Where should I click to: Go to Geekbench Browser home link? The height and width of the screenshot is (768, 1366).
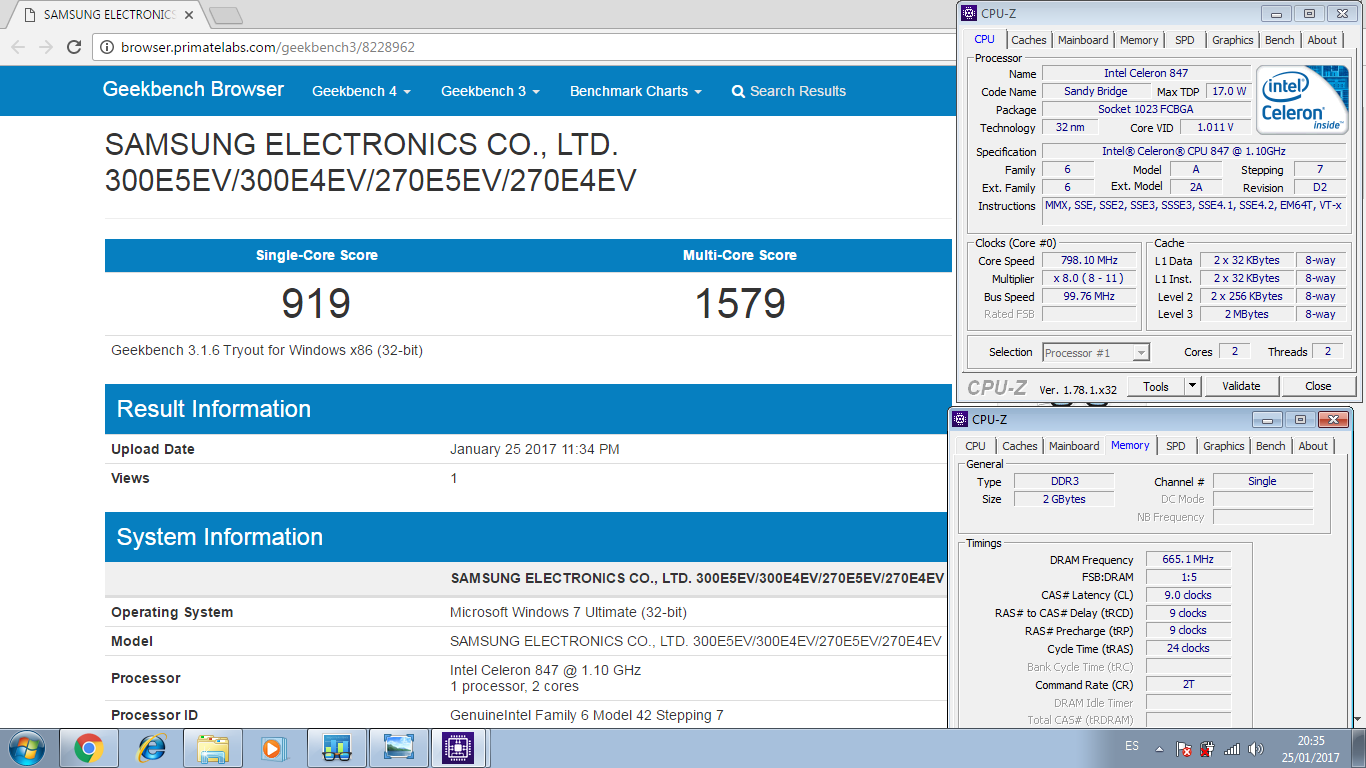click(193, 89)
